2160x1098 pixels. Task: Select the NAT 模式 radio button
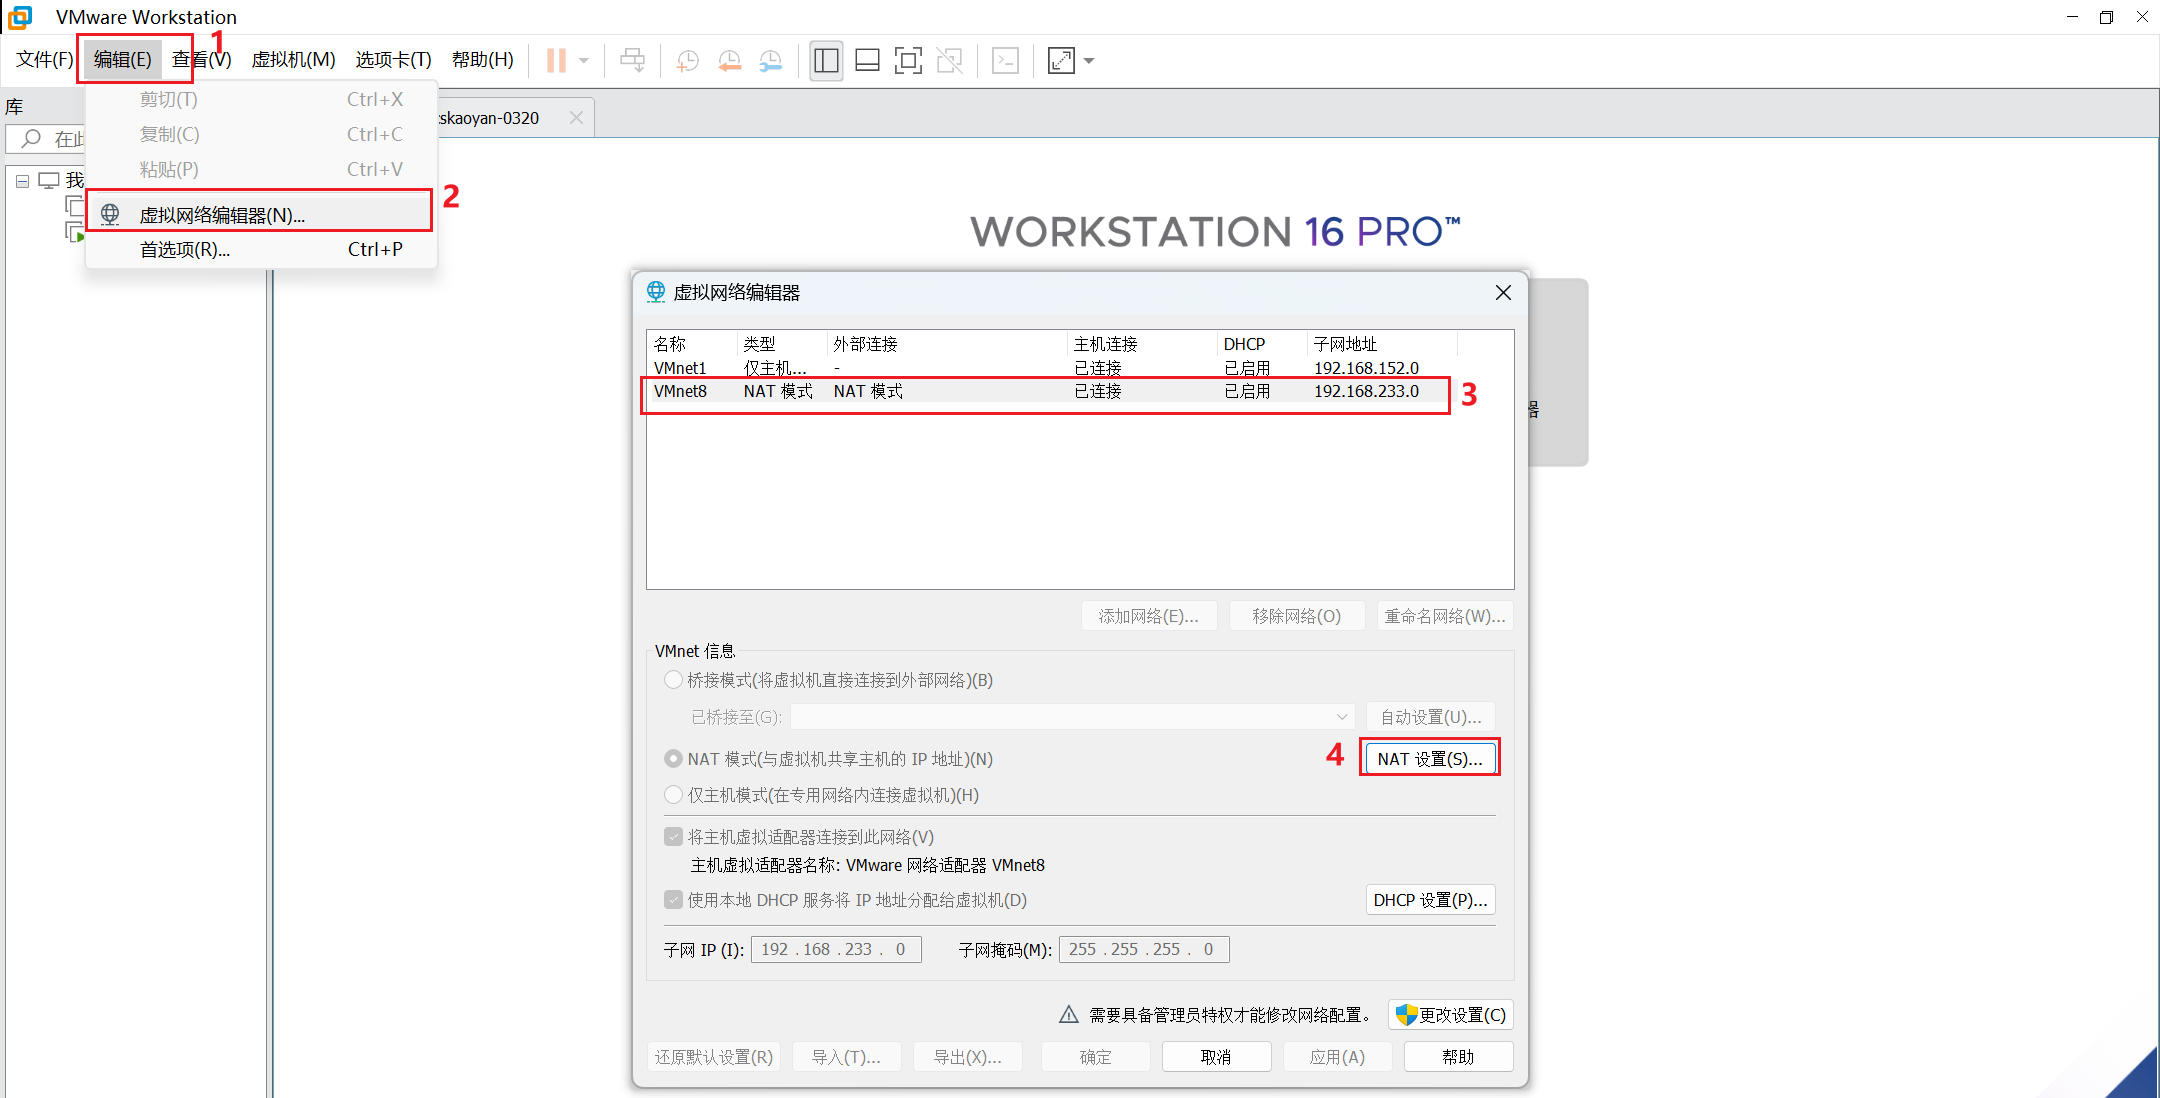coord(673,759)
